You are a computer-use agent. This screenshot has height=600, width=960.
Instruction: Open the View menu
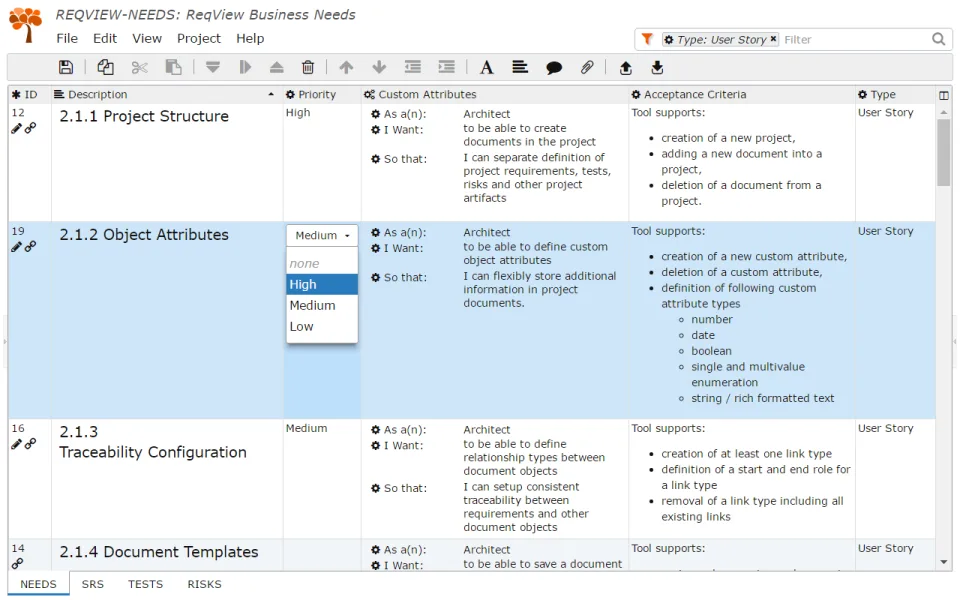click(147, 39)
